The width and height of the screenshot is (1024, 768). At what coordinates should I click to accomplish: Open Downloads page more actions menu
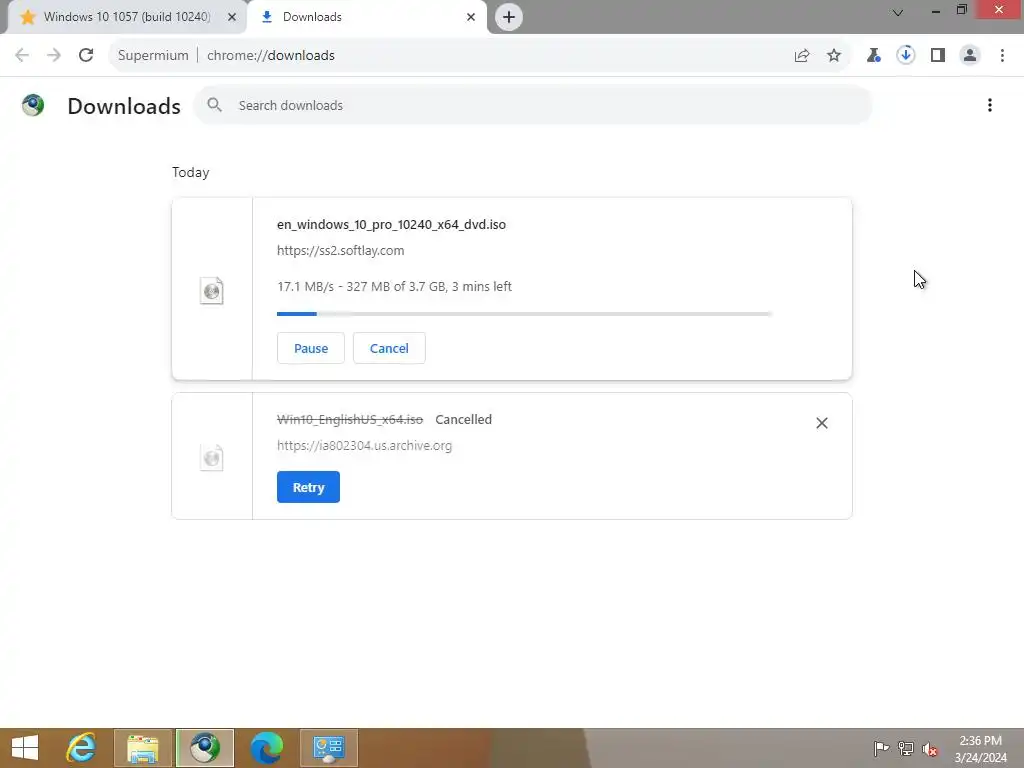[990, 105]
